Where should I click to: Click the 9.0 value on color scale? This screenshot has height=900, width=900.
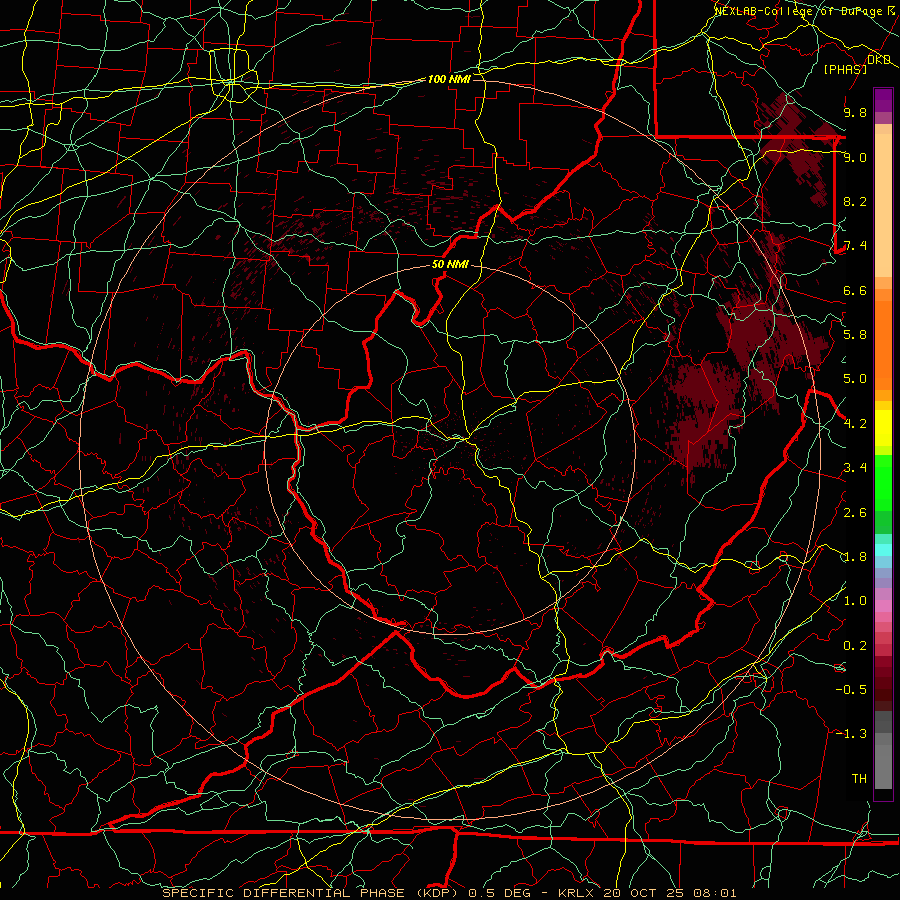(x=855, y=157)
